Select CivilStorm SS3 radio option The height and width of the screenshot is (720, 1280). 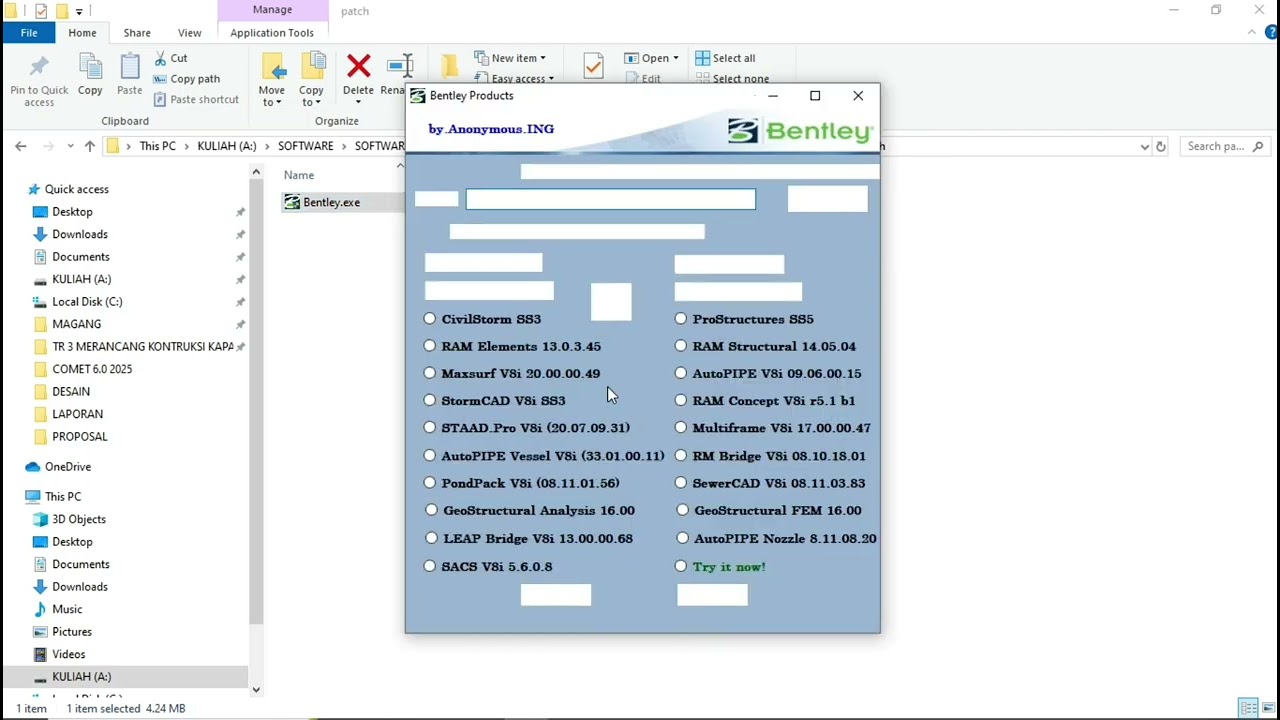click(x=430, y=319)
